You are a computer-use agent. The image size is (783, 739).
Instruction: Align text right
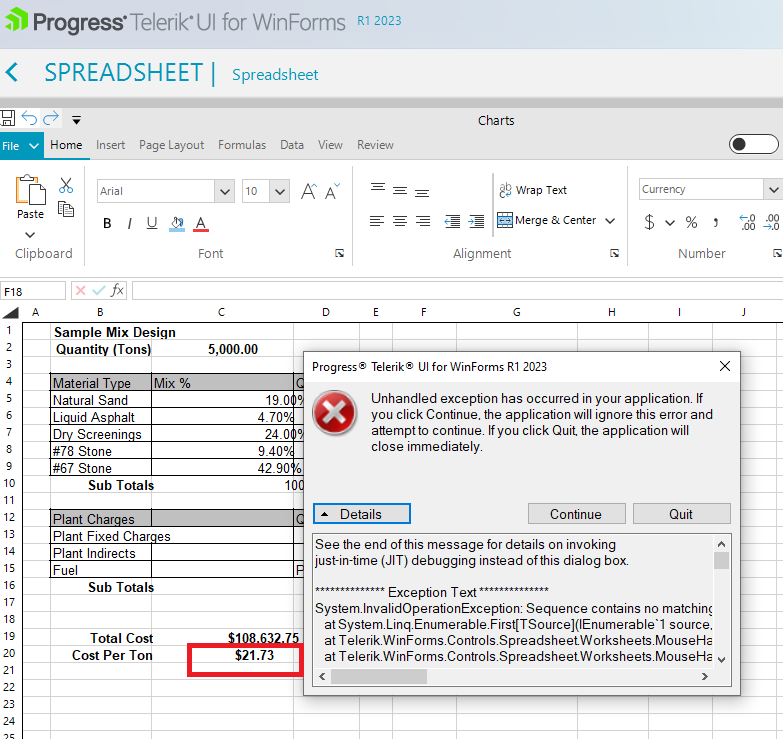pos(422,221)
